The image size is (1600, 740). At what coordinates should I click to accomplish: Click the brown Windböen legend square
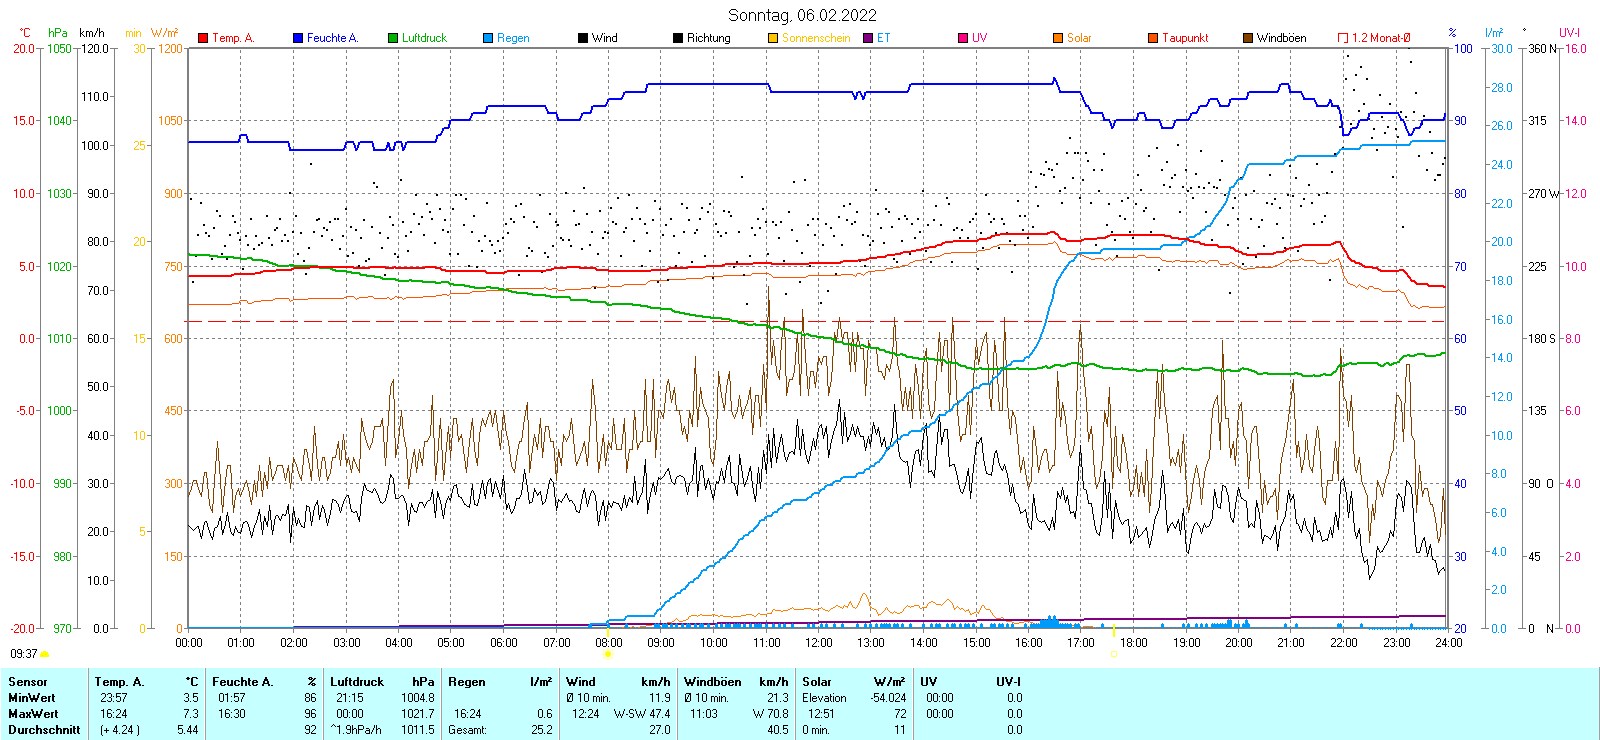[x=1248, y=38]
